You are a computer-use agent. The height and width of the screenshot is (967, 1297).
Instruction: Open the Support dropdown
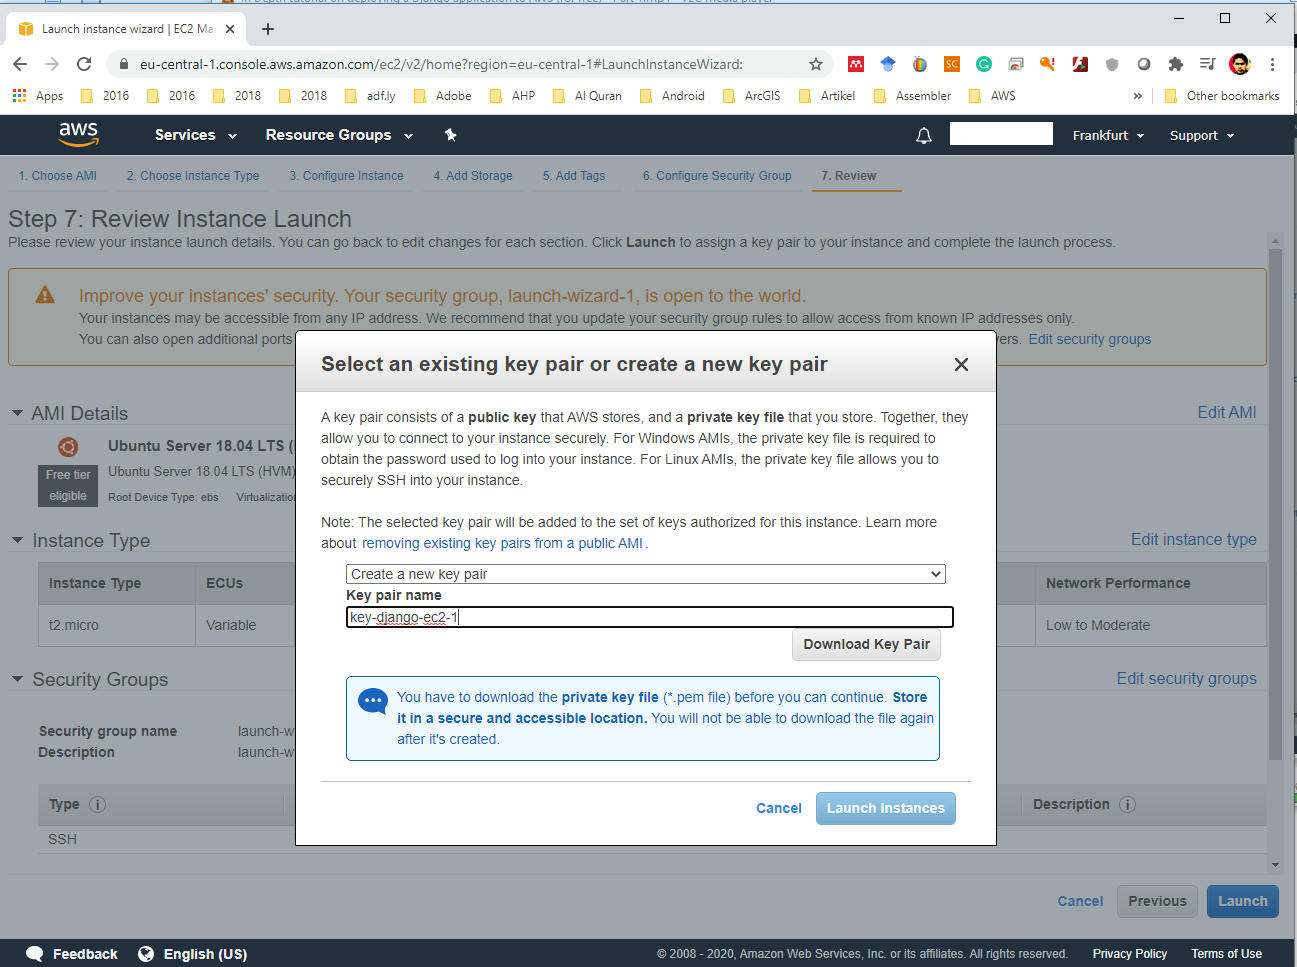[1202, 135]
